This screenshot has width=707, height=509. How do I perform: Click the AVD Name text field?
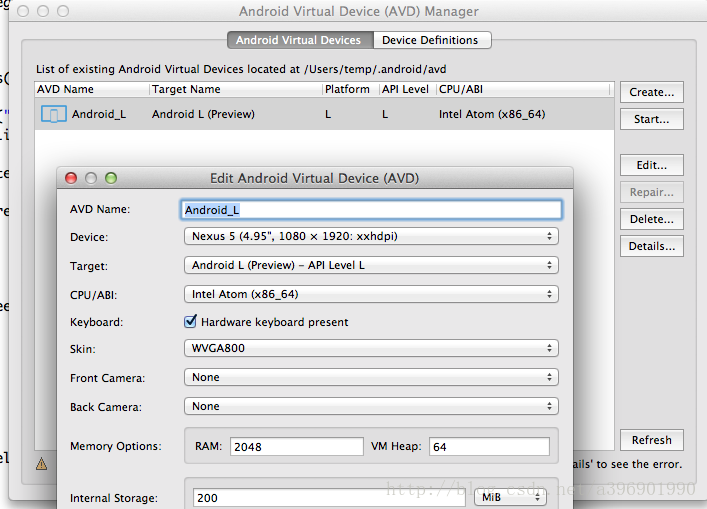tap(371, 210)
